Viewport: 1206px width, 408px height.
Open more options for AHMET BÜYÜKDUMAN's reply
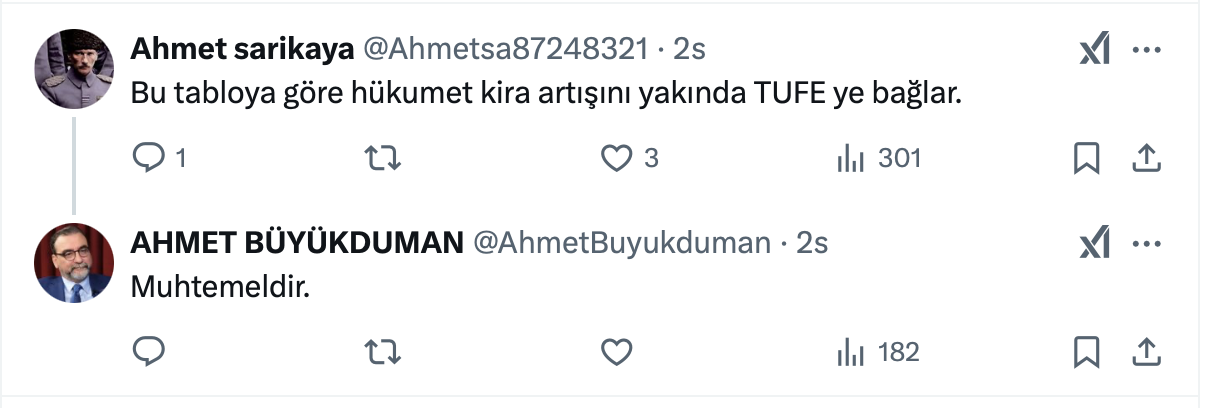coord(1146,243)
